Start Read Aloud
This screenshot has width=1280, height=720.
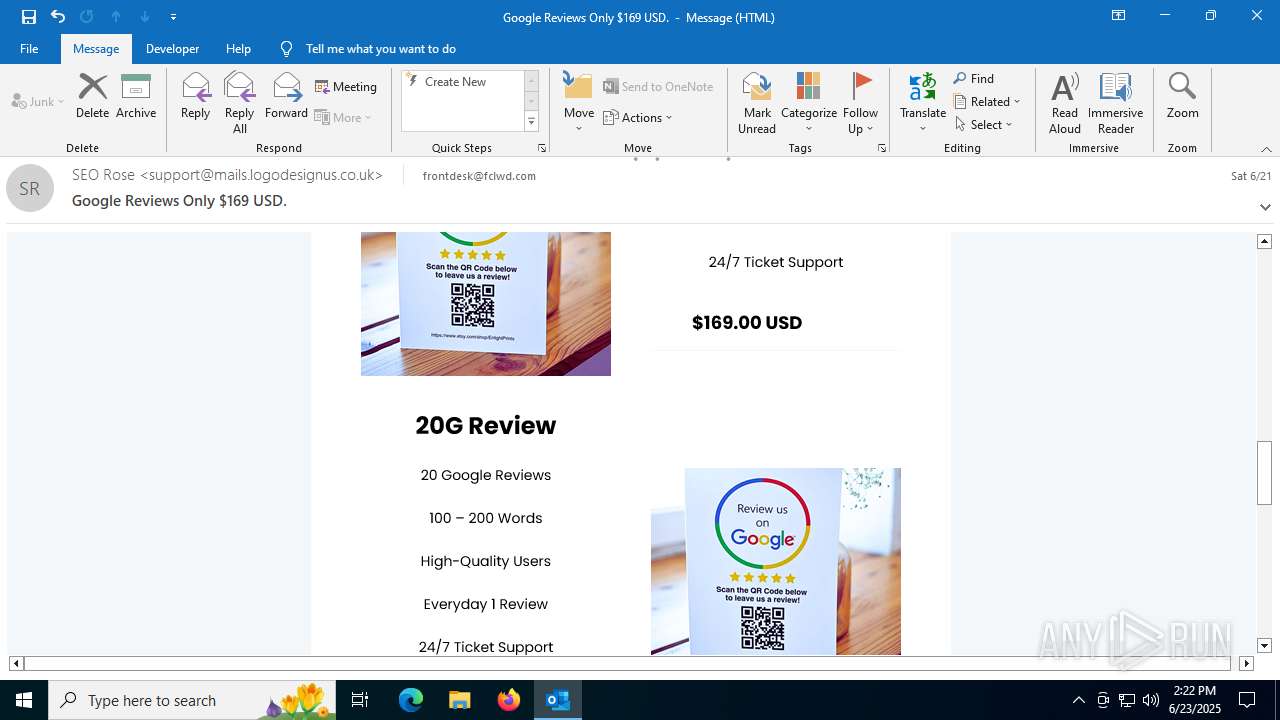coord(1065,103)
